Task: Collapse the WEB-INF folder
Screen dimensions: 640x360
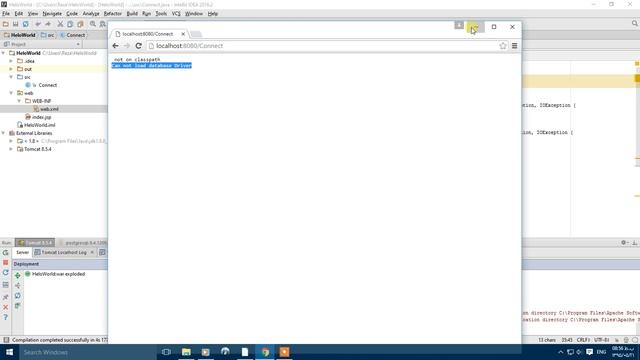Action: (x=19, y=101)
